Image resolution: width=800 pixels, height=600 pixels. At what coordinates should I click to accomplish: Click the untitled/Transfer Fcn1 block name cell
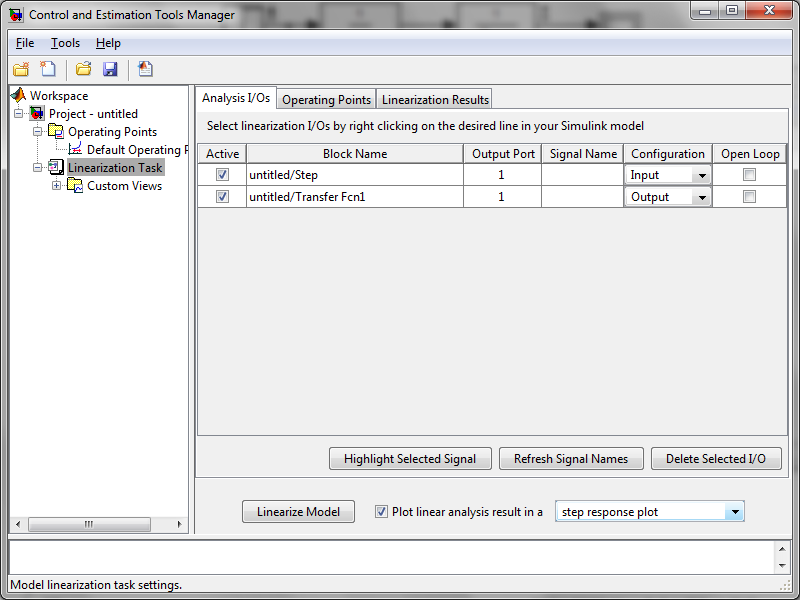(x=355, y=196)
